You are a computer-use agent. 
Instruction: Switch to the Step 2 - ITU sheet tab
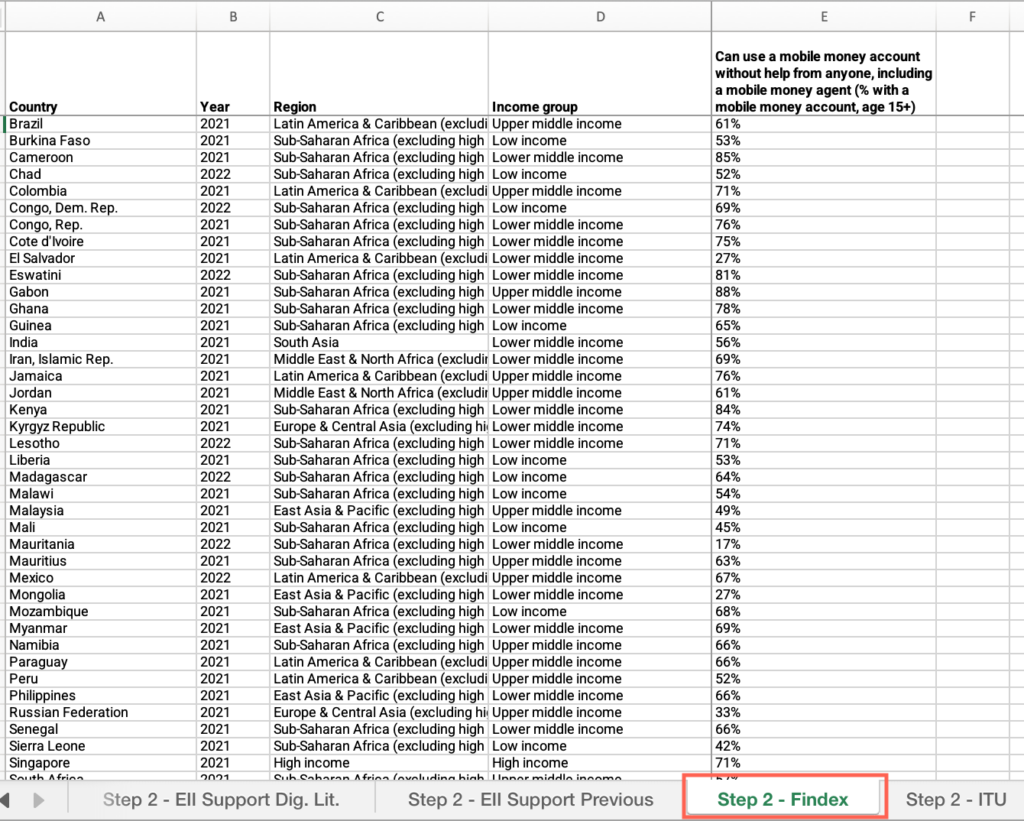coord(955,799)
